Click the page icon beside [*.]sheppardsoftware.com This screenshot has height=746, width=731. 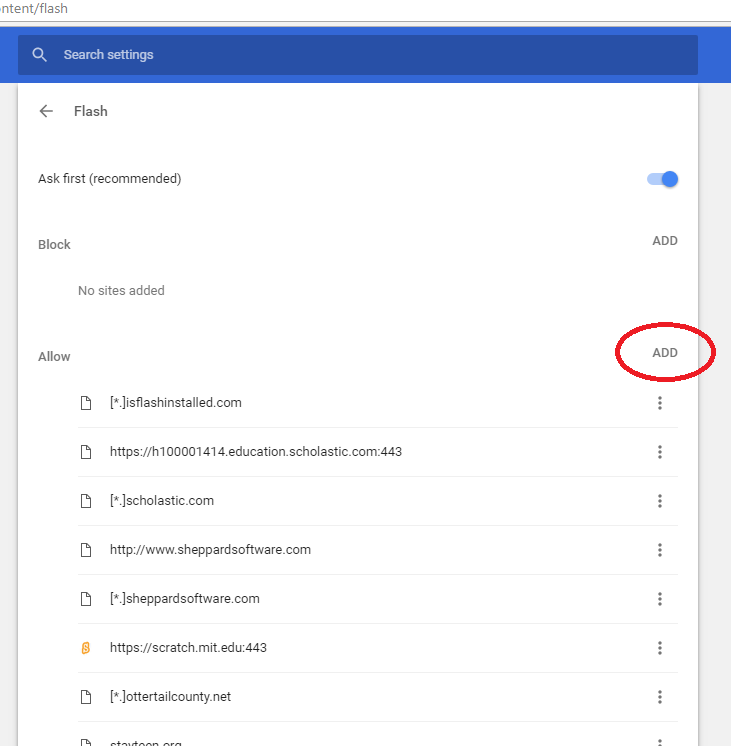(86, 599)
